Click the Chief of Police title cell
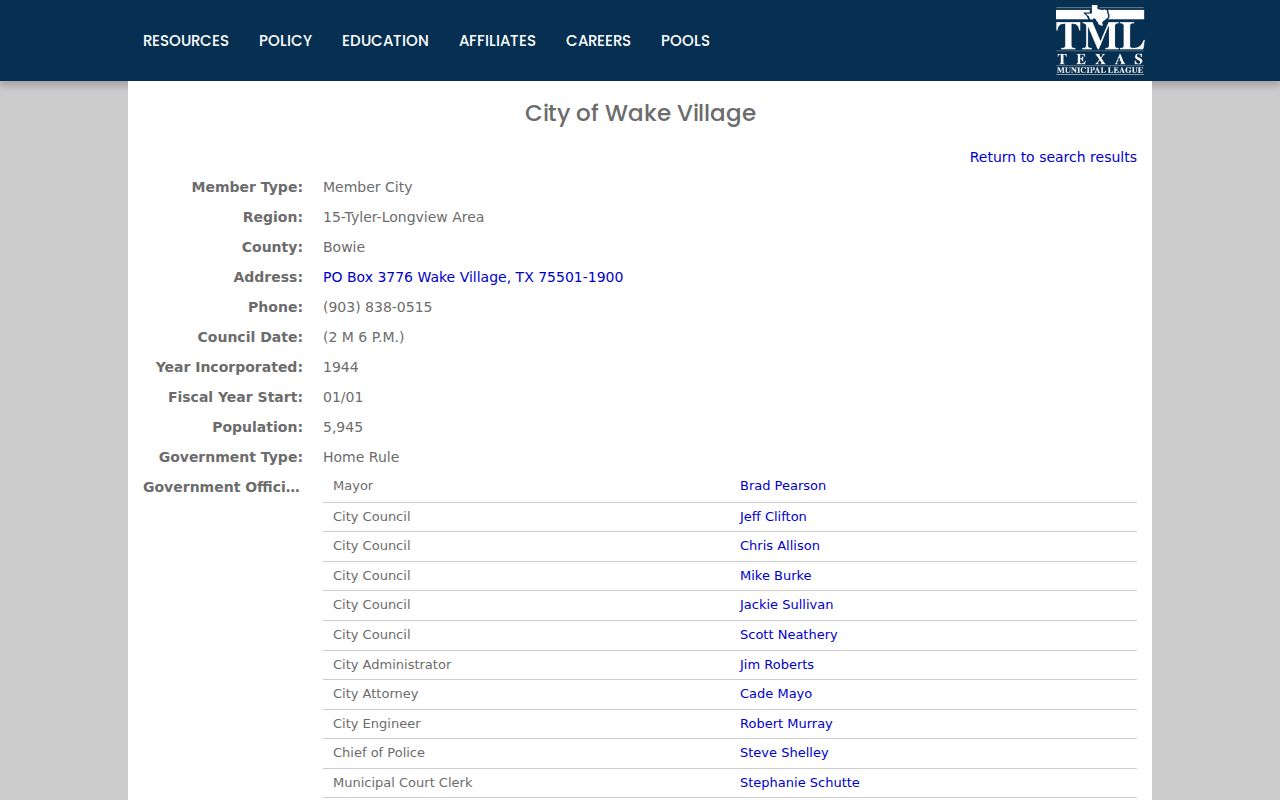The image size is (1280, 800). click(379, 753)
